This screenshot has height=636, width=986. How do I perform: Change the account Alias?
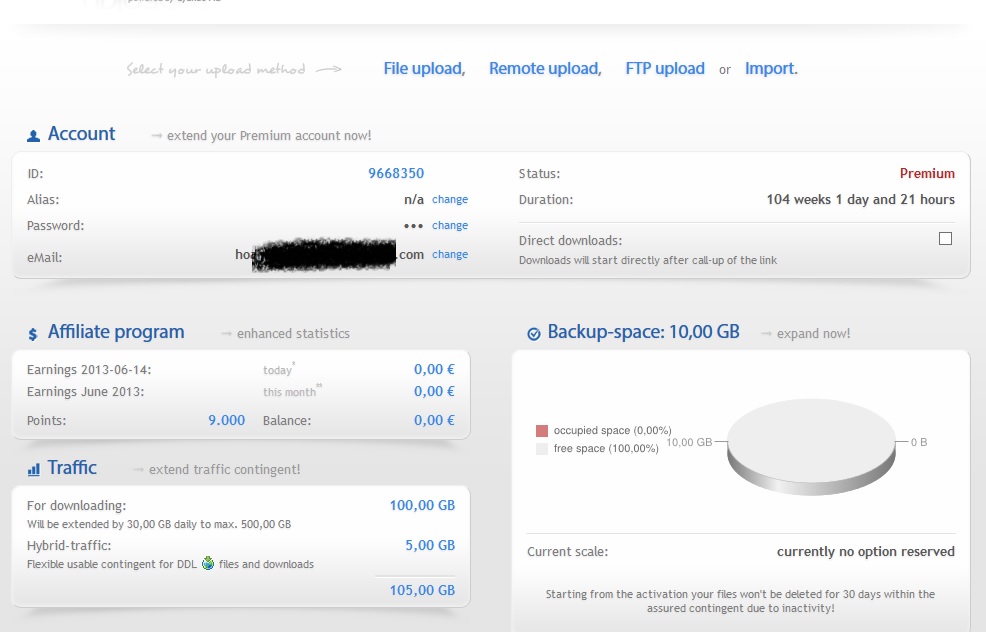[450, 200]
